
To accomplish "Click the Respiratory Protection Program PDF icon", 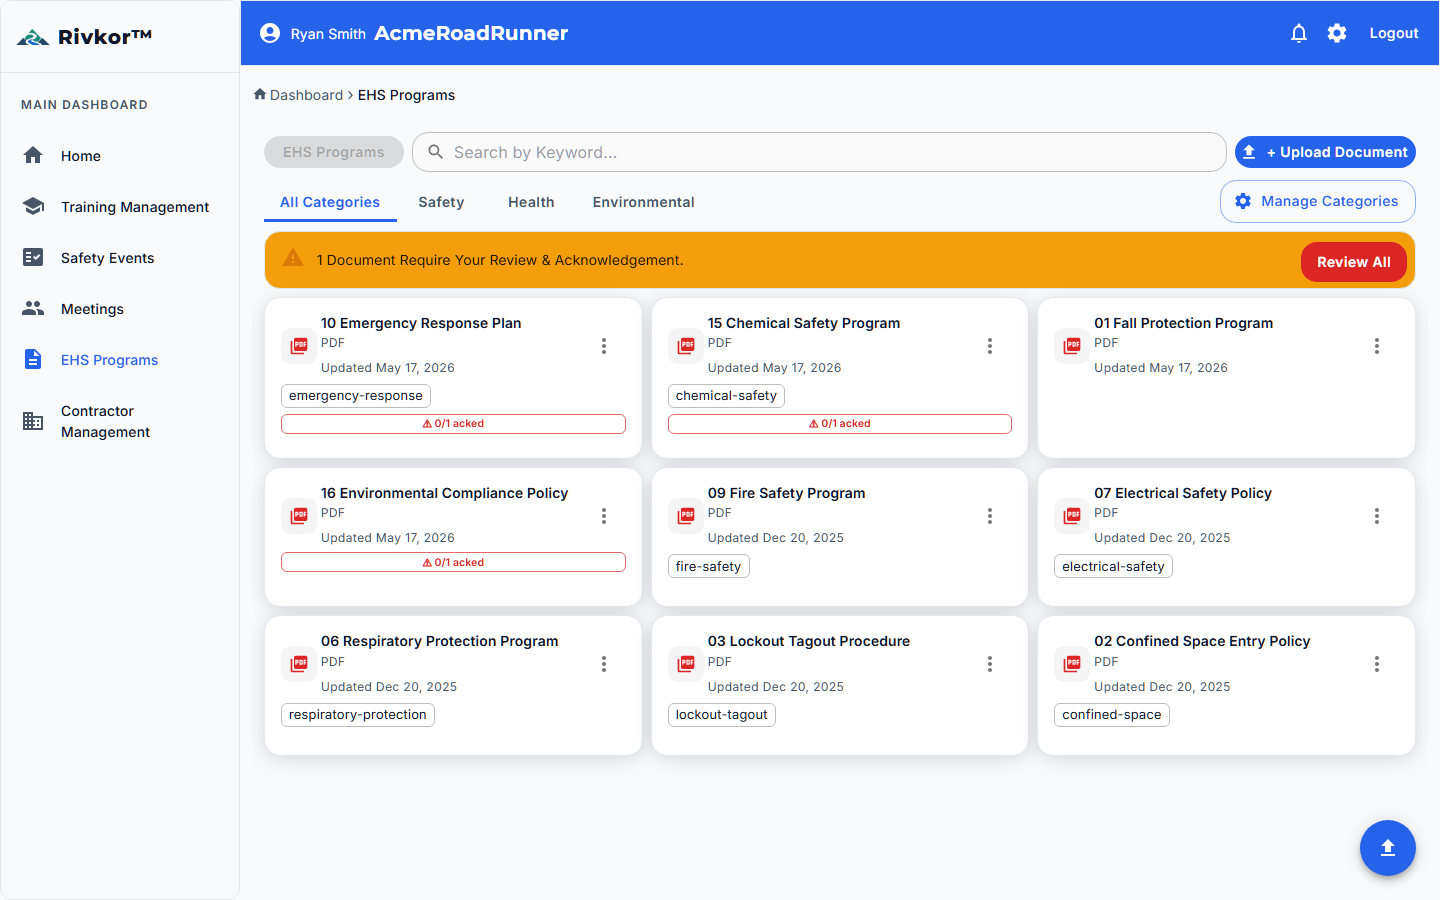I will (x=299, y=664).
